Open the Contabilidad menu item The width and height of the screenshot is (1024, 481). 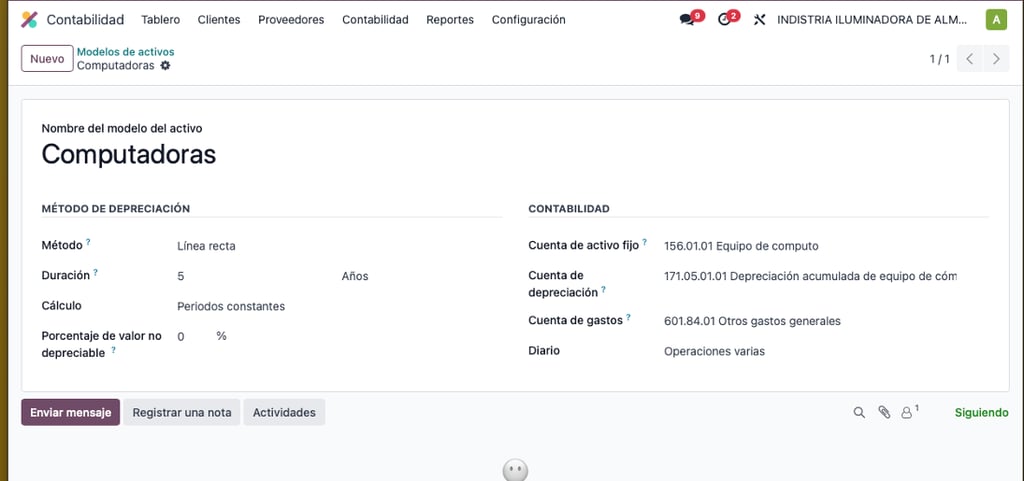[x=376, y=20]
